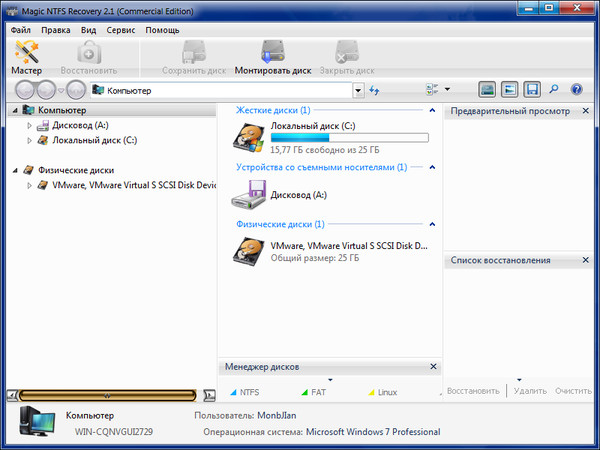This screenshot has height=450, width=600.
Task: Select the Дисковод (A:) floppy icon in main pane
Action: pos(250,194)
